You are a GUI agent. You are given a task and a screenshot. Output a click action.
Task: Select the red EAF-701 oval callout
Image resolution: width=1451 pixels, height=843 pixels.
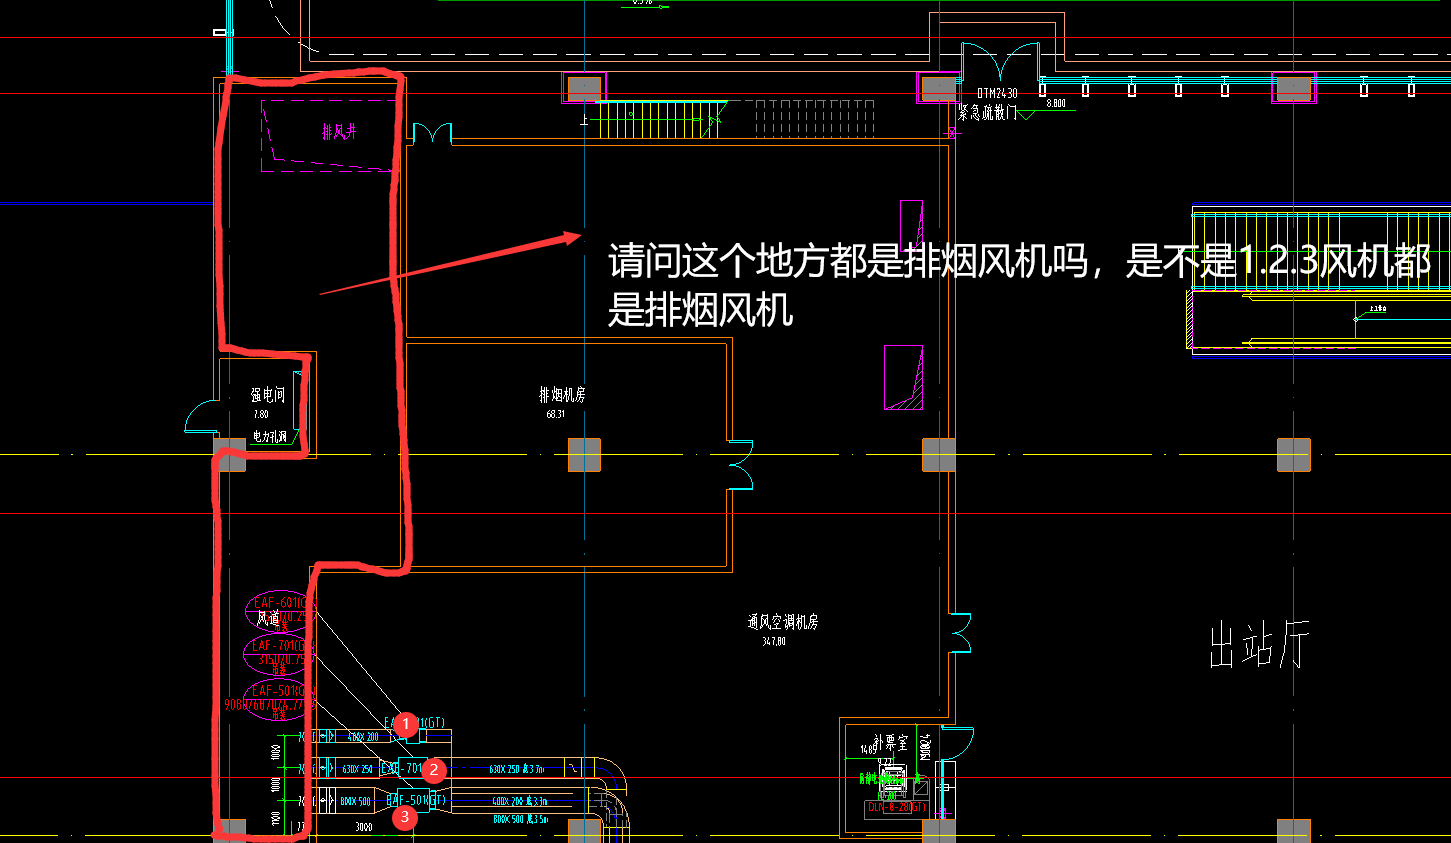click(x=278, y=653)
